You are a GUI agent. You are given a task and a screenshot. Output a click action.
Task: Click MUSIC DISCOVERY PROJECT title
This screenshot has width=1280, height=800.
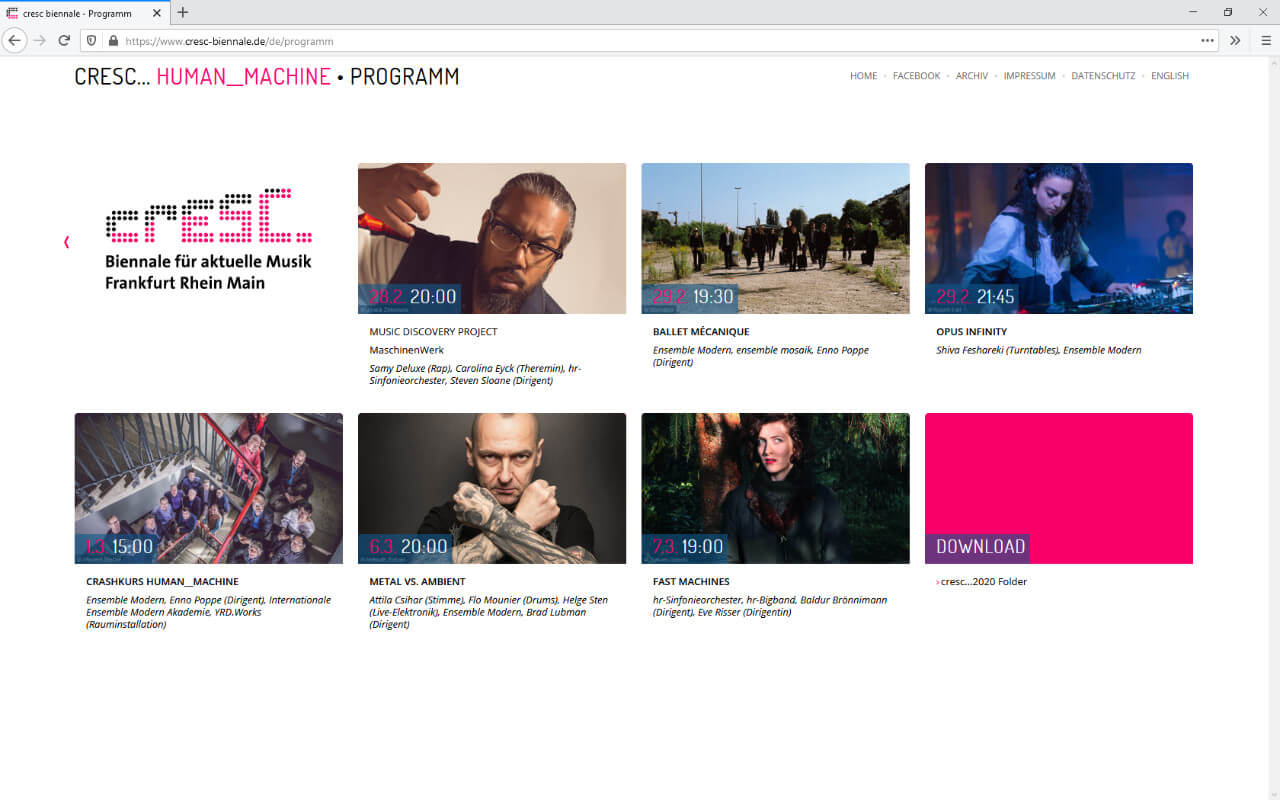click(433, 332)
